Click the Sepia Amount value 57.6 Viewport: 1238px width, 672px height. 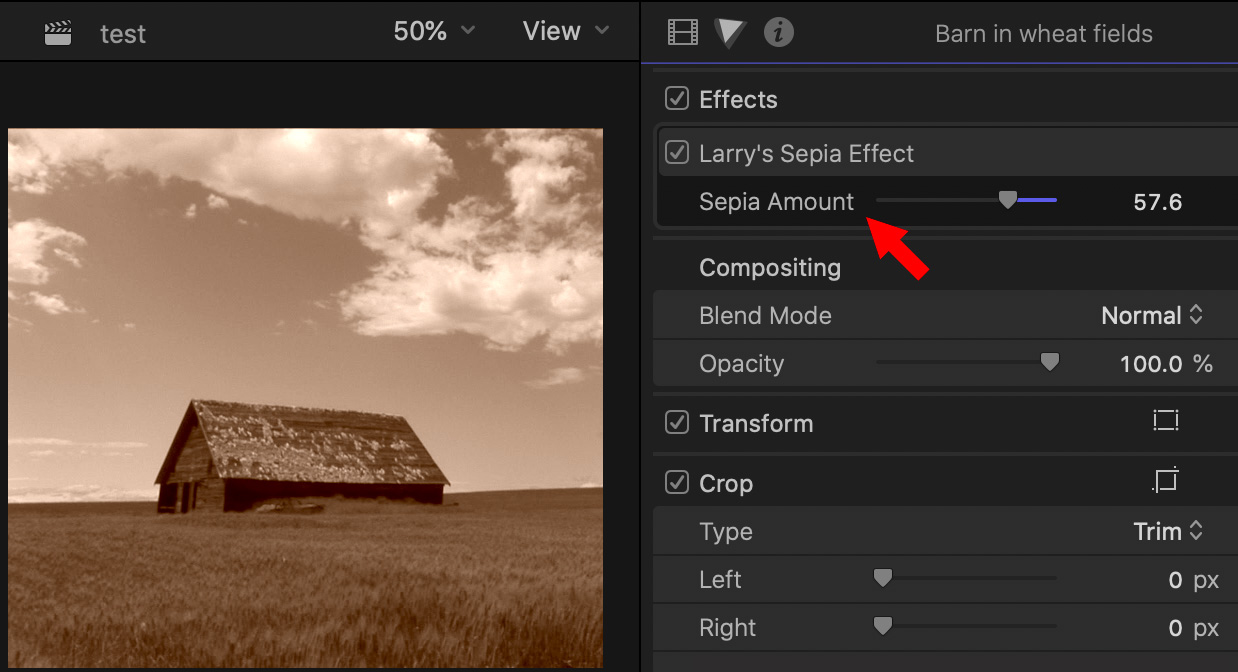tap(1157, 203)
